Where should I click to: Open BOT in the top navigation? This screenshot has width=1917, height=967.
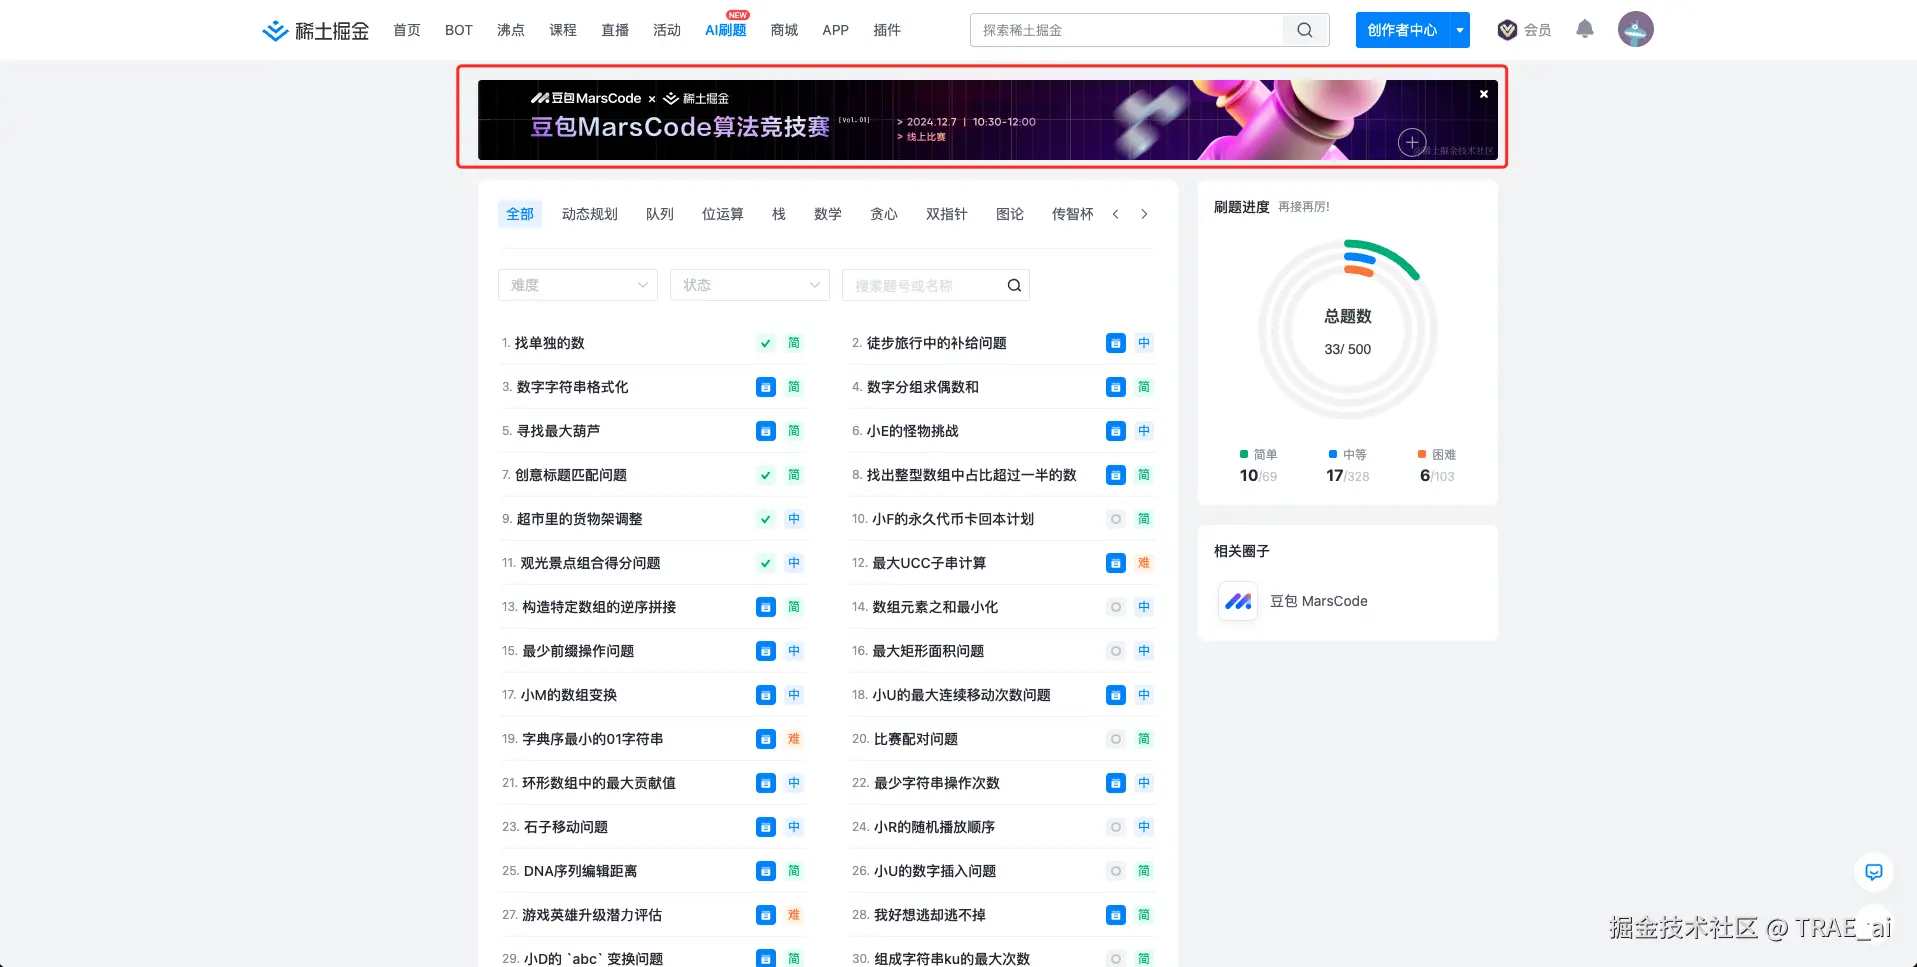(x=459, y=30)
